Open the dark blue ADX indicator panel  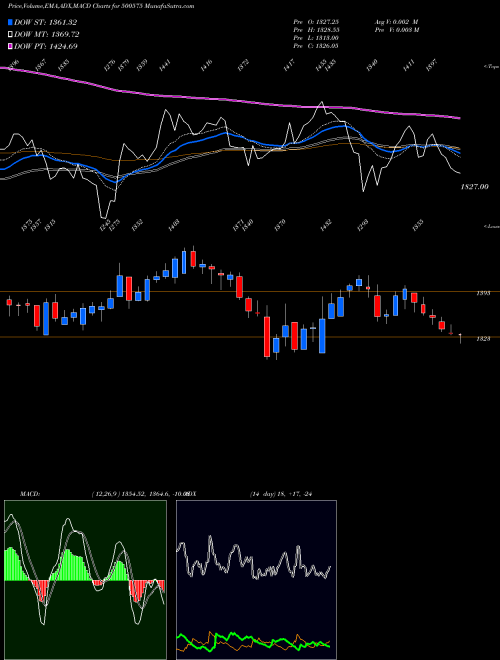(256, 580)
